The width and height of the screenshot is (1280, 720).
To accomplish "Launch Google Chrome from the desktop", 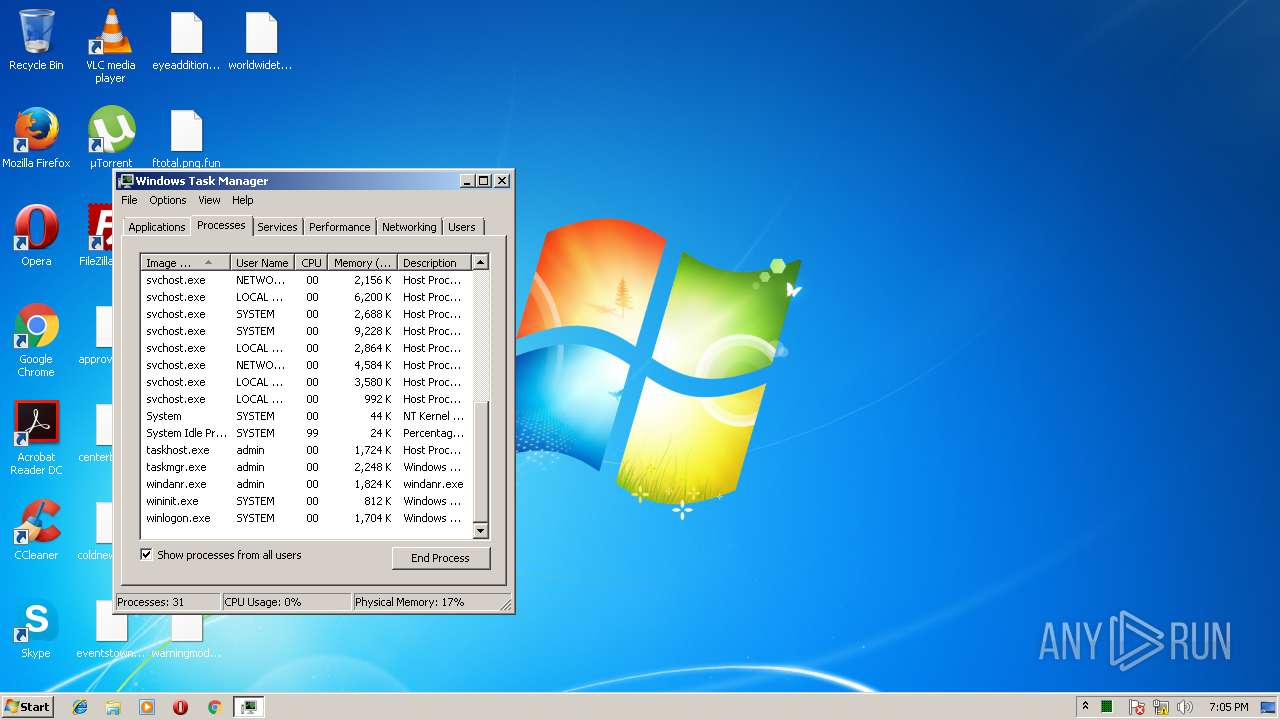I will (x=36, y=341).
